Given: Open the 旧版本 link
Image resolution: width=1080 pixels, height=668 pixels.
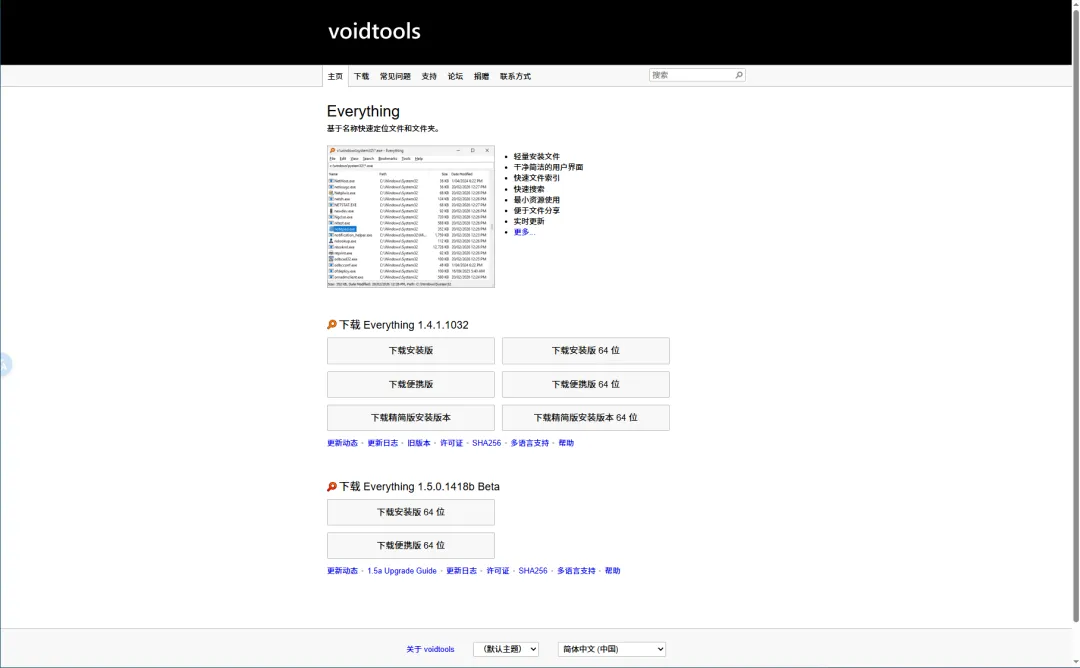Looking at the screenshot, I should tap(419, 443).
